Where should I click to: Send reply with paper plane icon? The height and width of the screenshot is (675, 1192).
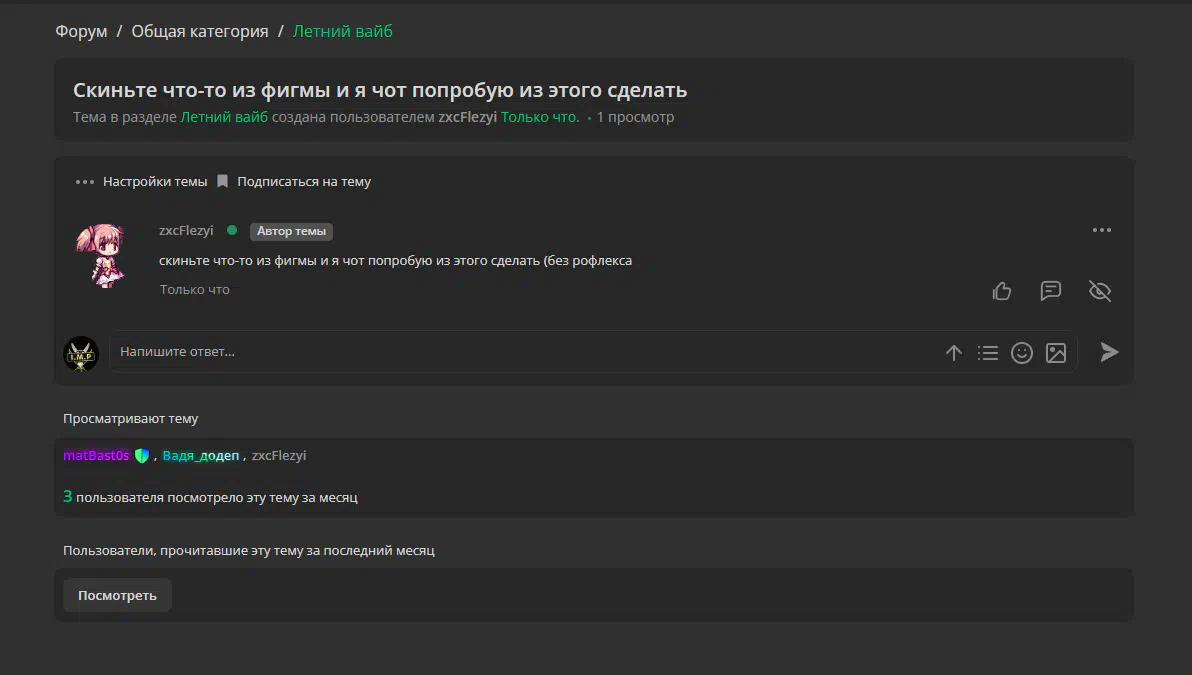pos(1109,352)
